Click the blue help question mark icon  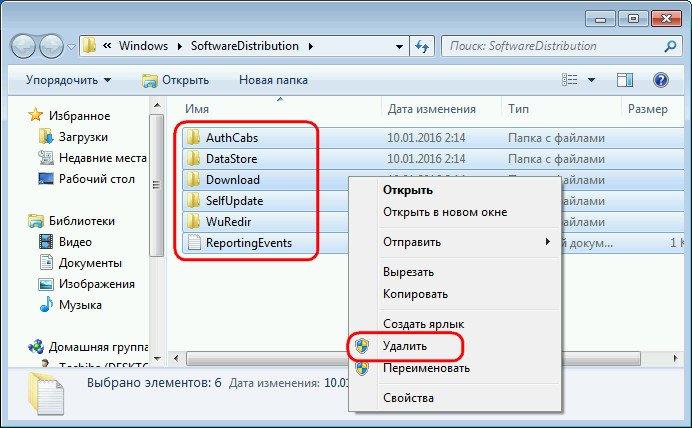pyautogui.click(x=660, y=80)
